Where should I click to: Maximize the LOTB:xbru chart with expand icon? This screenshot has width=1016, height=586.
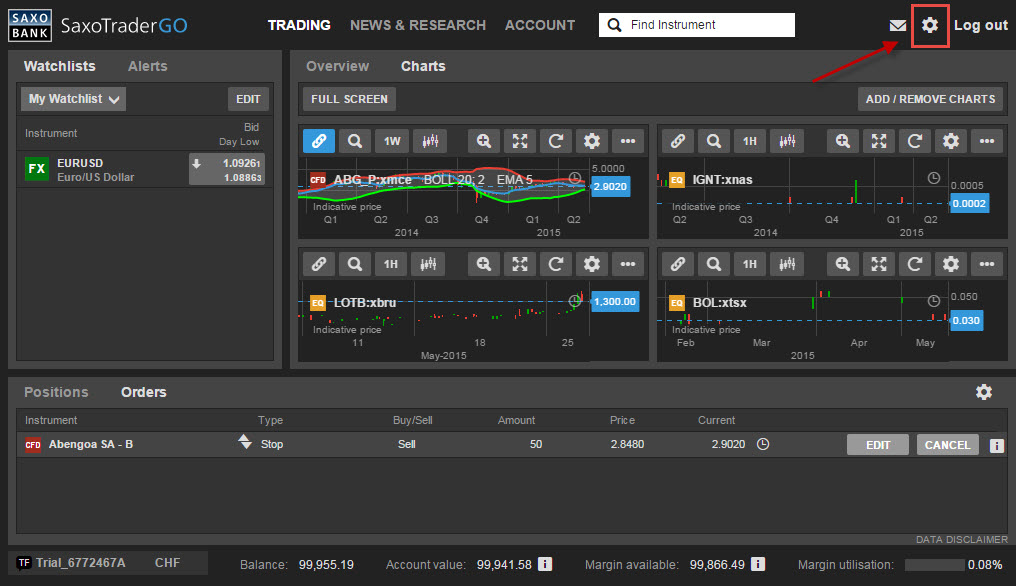coord(520,264)
